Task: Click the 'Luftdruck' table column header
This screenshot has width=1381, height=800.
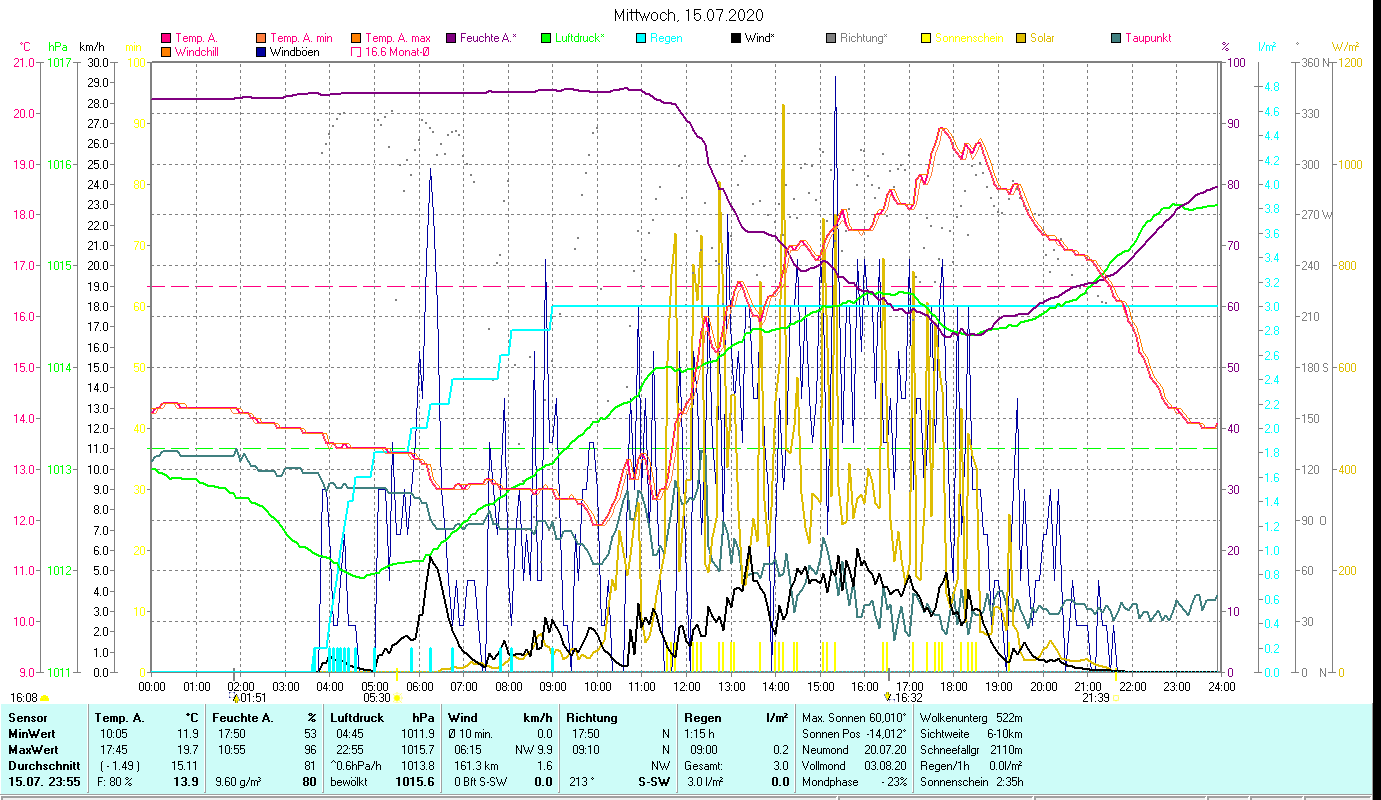Action: [358, 718]
